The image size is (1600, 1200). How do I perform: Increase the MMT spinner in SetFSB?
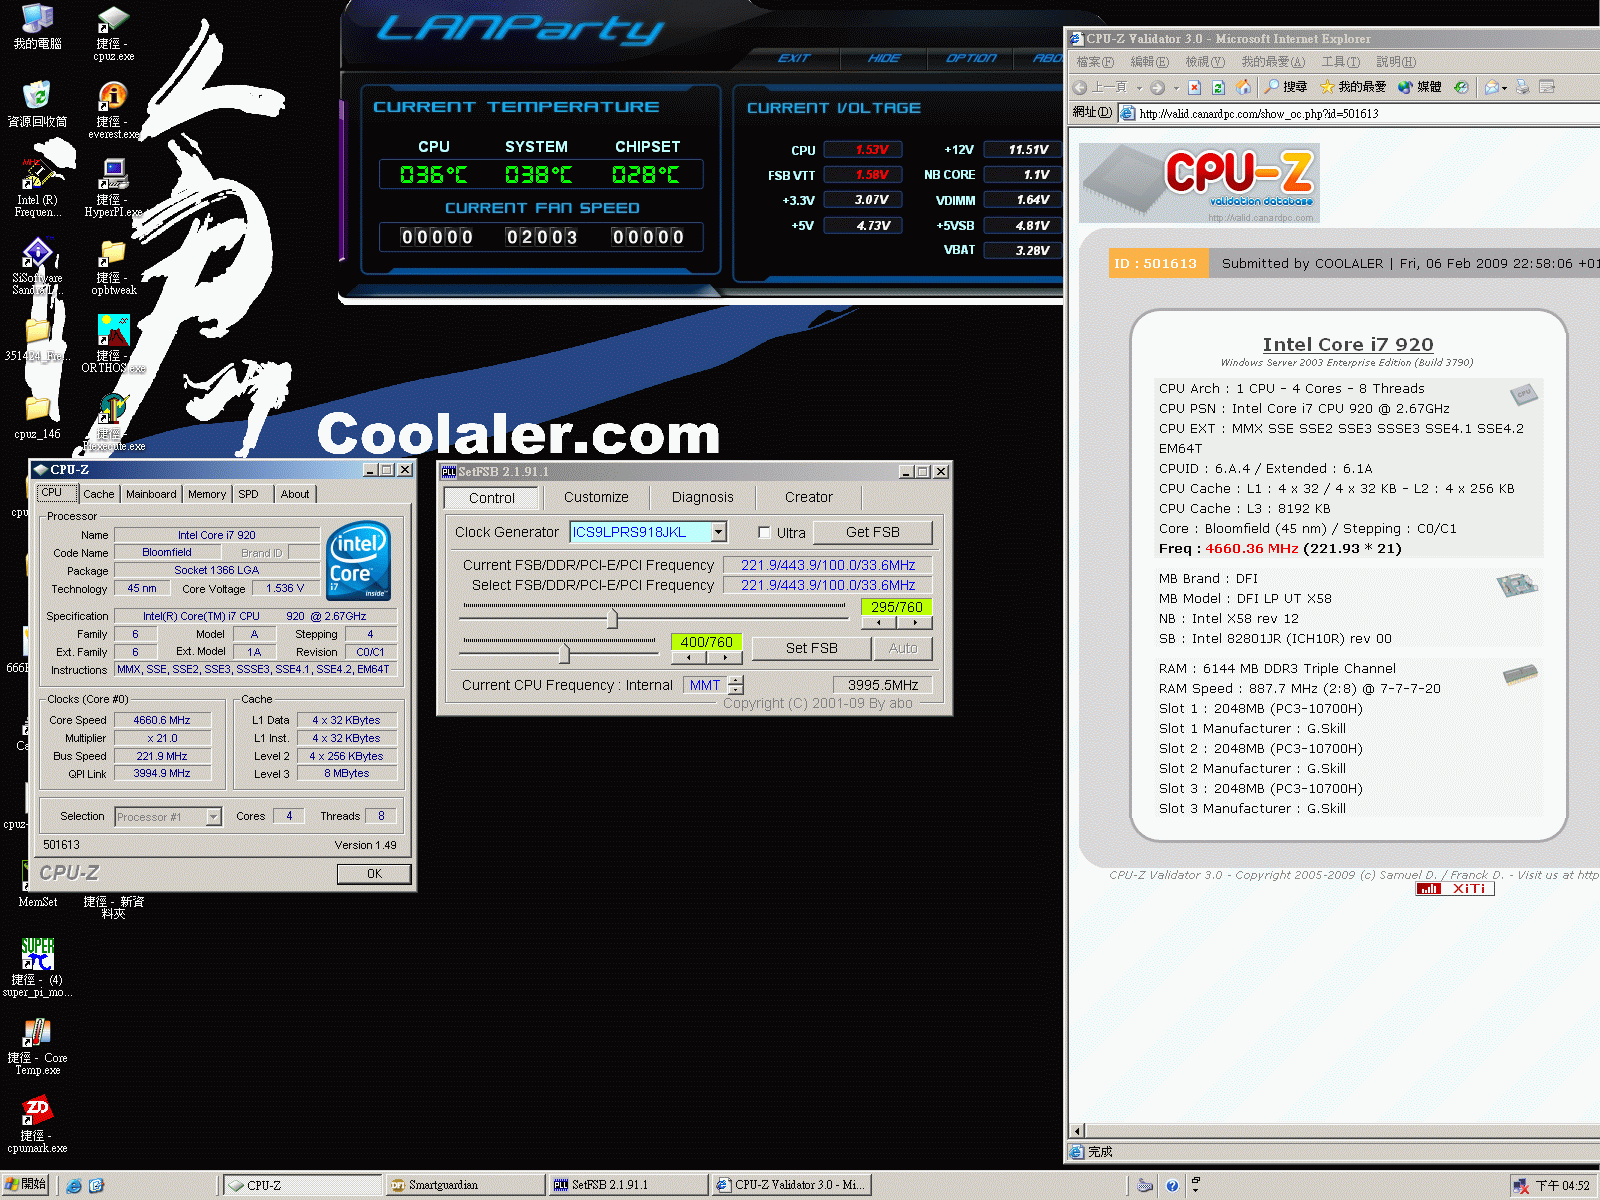[736, 680]
